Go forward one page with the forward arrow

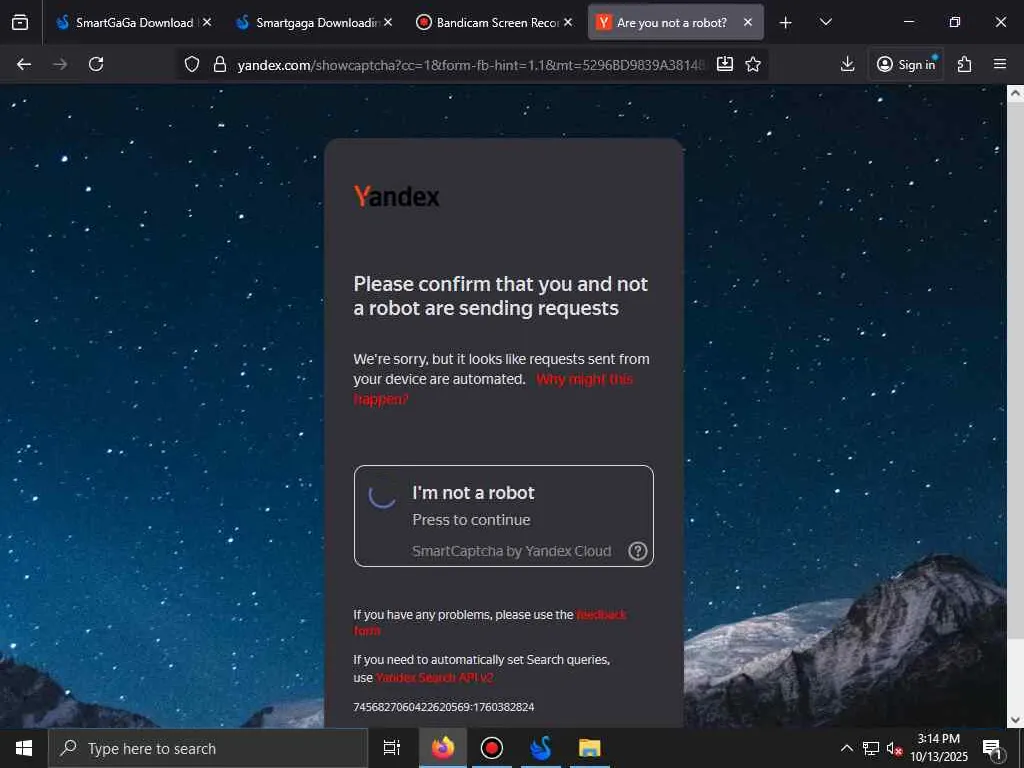pyautogui.click(x=60, y=64)
